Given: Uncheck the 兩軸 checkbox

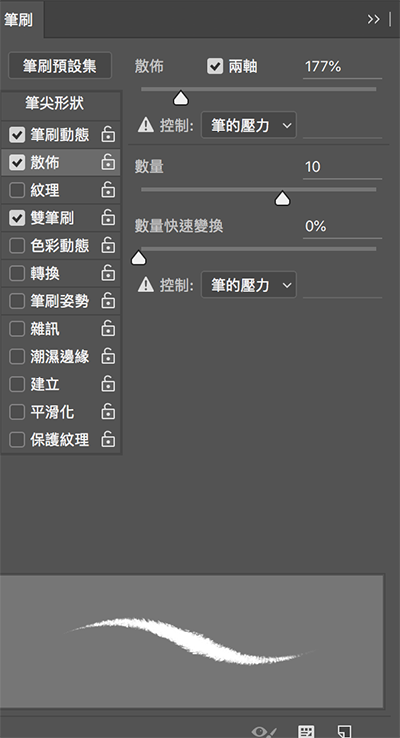Looking at the screenshot, I should pyautogui.click(x=215, y=66).
